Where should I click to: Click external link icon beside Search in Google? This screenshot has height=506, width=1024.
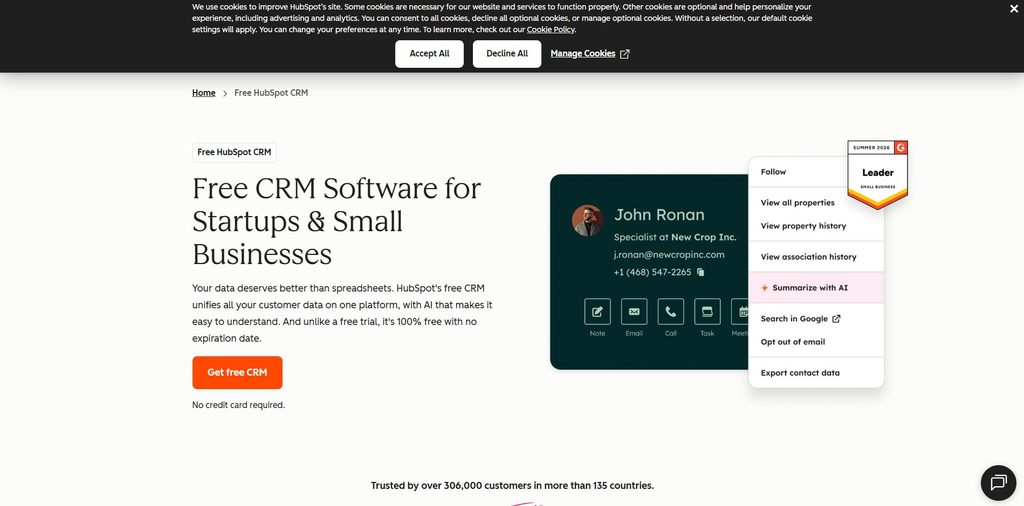point(836,319)
